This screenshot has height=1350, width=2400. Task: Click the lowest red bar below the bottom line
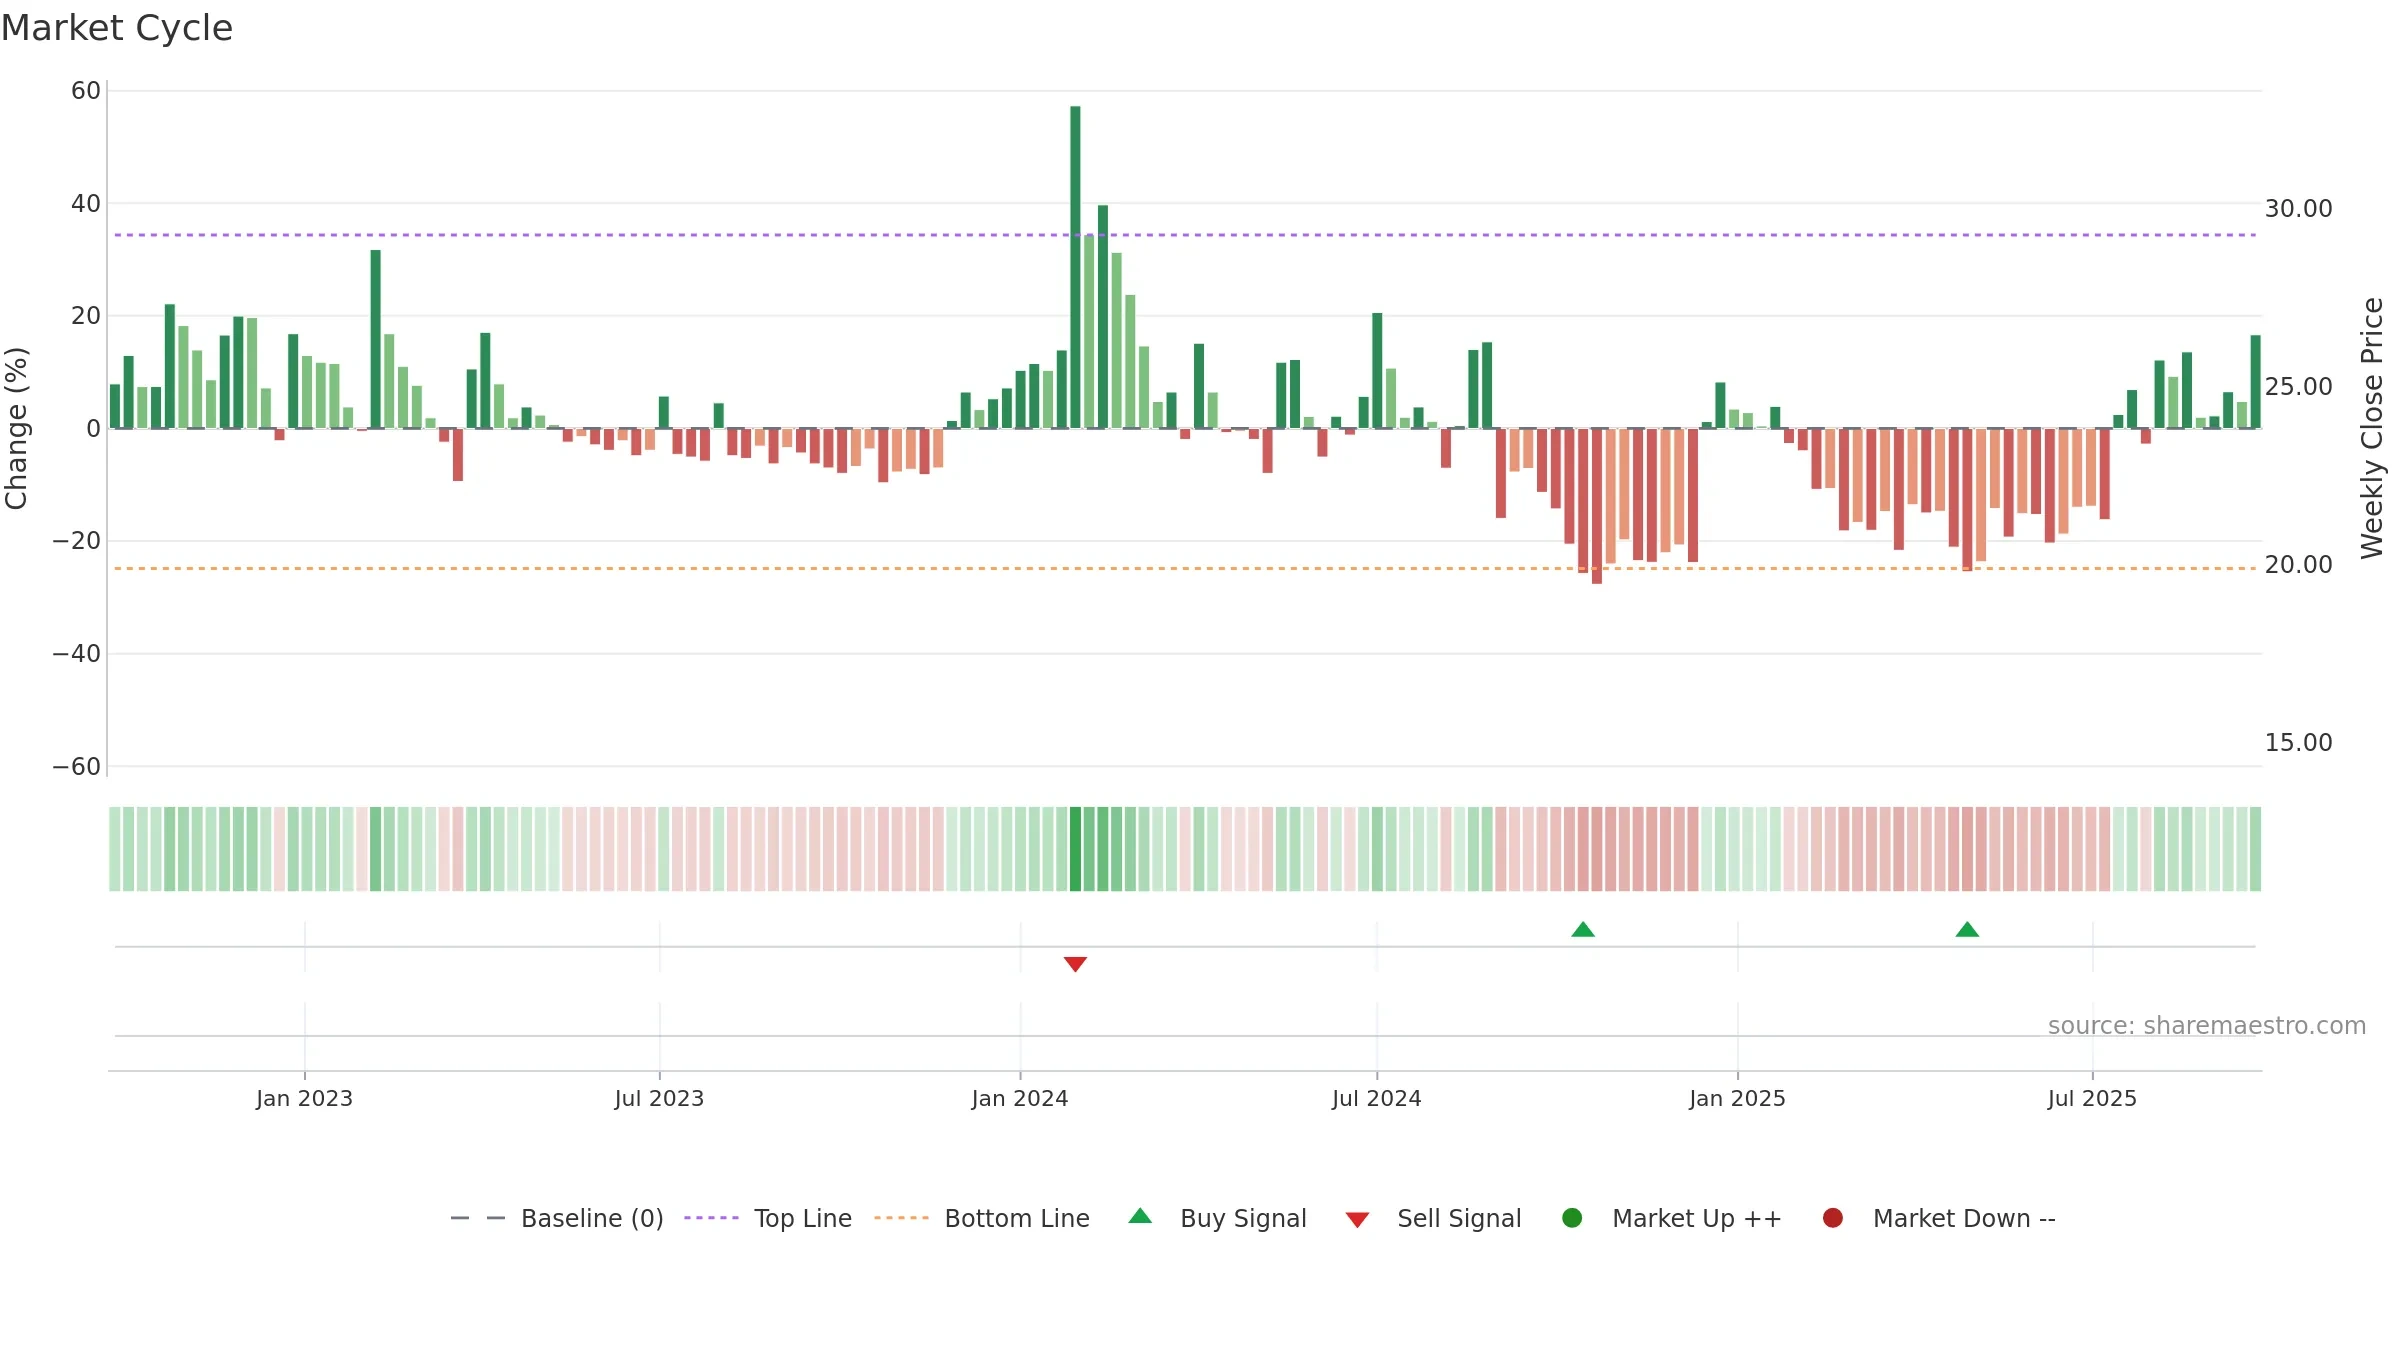(x=1597, y=506)
